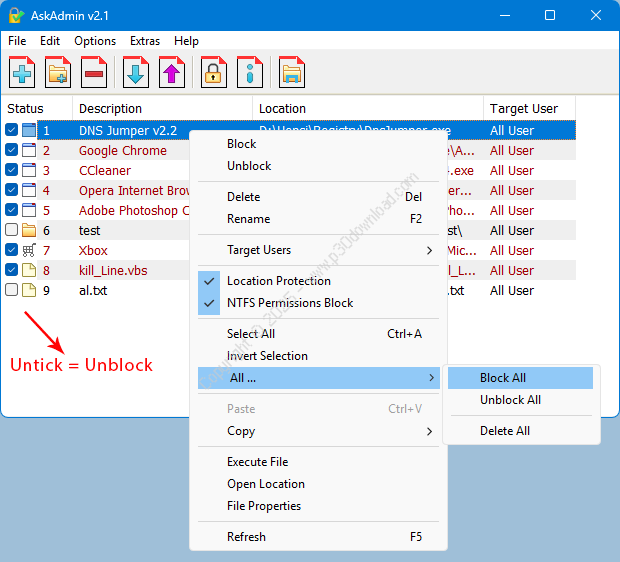Viewport: 620px width, 562px height.
Task: Select Delete All in the submenu
Action: pyautogui.click(x=504, y=431)
